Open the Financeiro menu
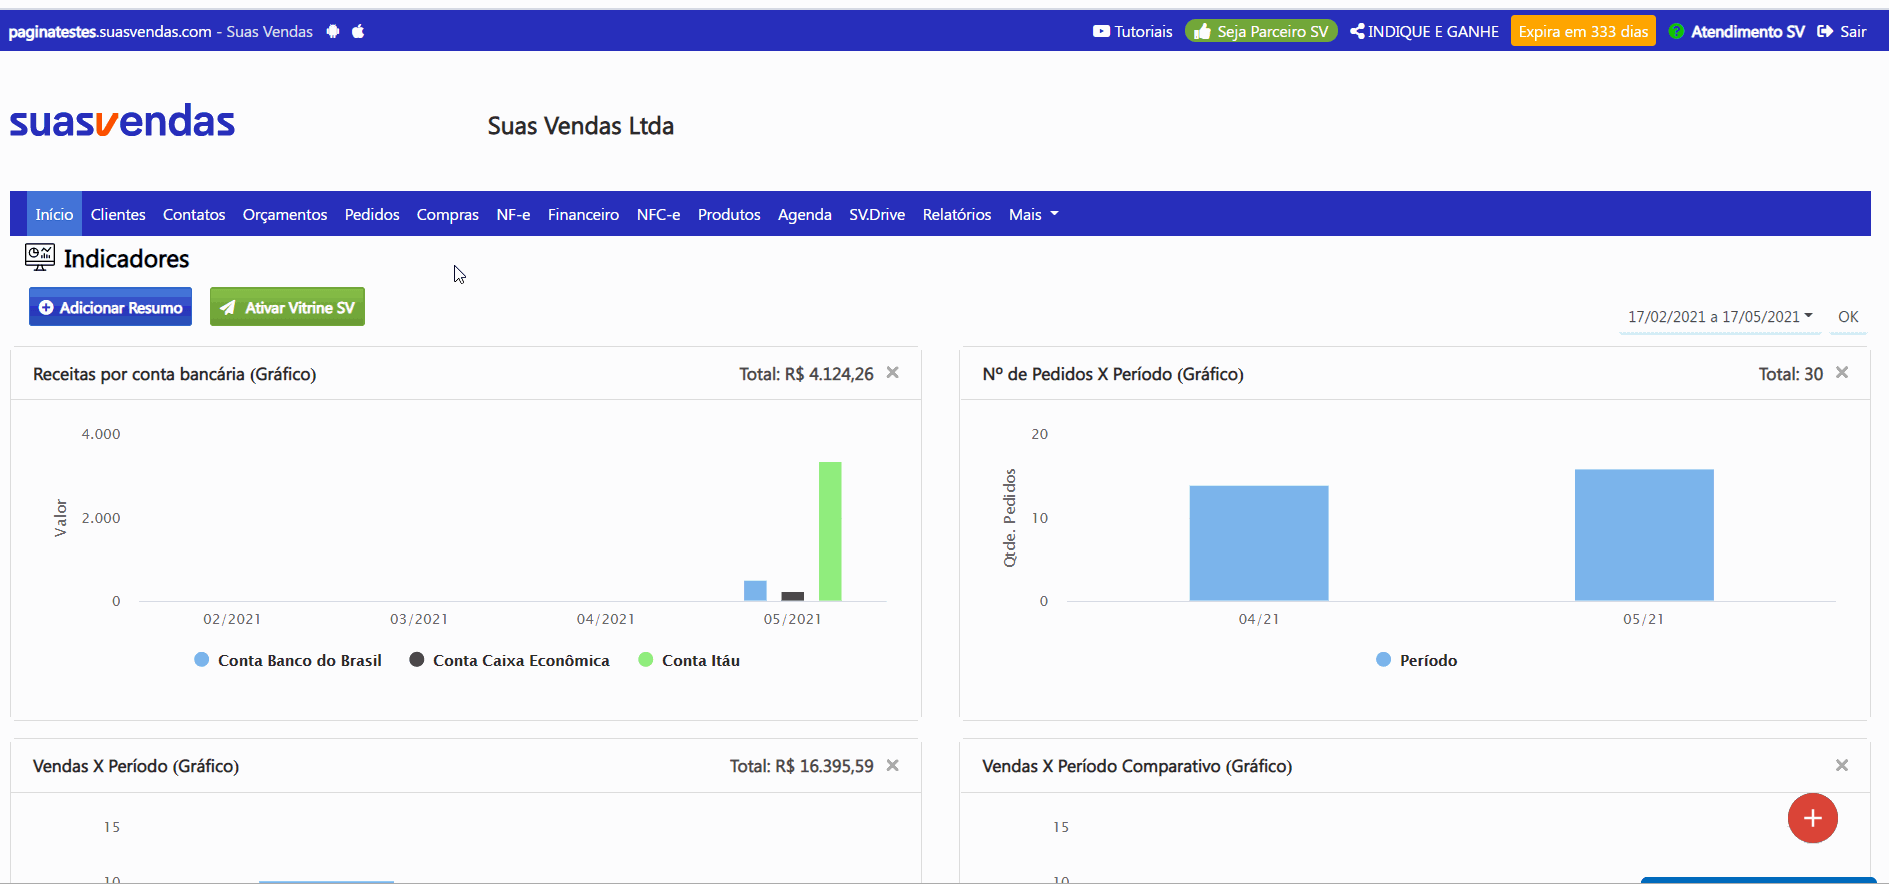This screenshot has height=884, width=1889. [583, 214]
